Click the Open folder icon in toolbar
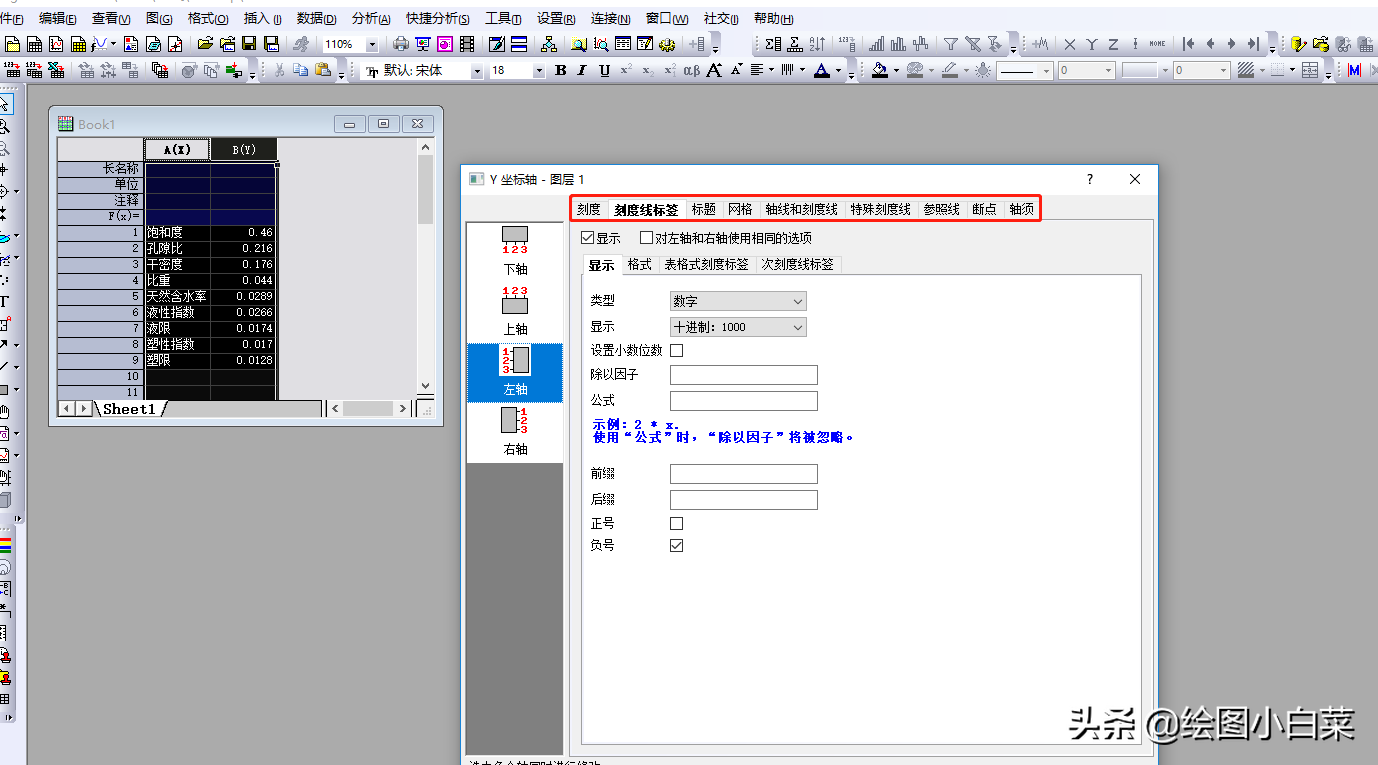The image size is (1378, 765). tap(205, 44)
